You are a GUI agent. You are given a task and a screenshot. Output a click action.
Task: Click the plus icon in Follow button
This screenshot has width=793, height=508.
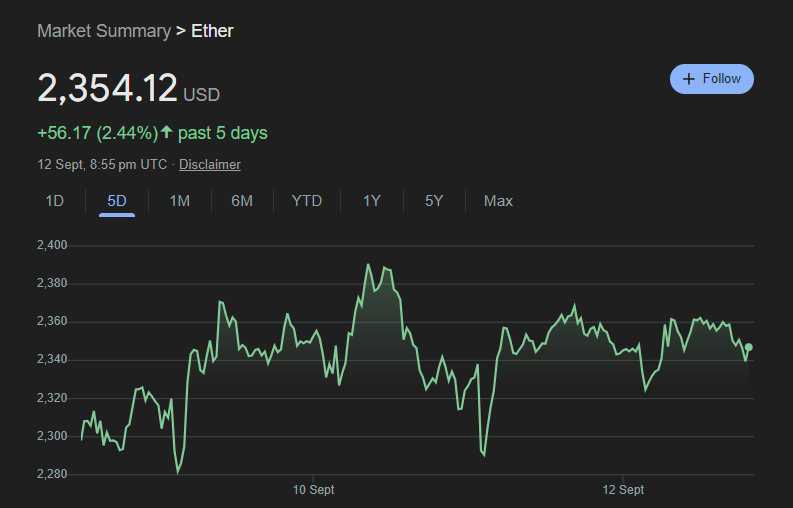pos(688,79)
